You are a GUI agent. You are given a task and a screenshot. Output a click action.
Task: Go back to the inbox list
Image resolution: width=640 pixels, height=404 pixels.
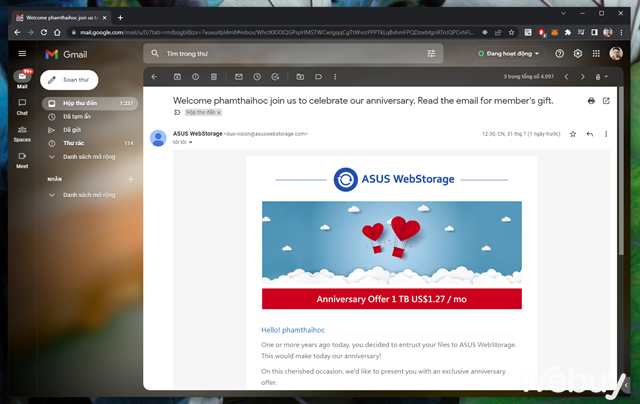click(154, 77)
